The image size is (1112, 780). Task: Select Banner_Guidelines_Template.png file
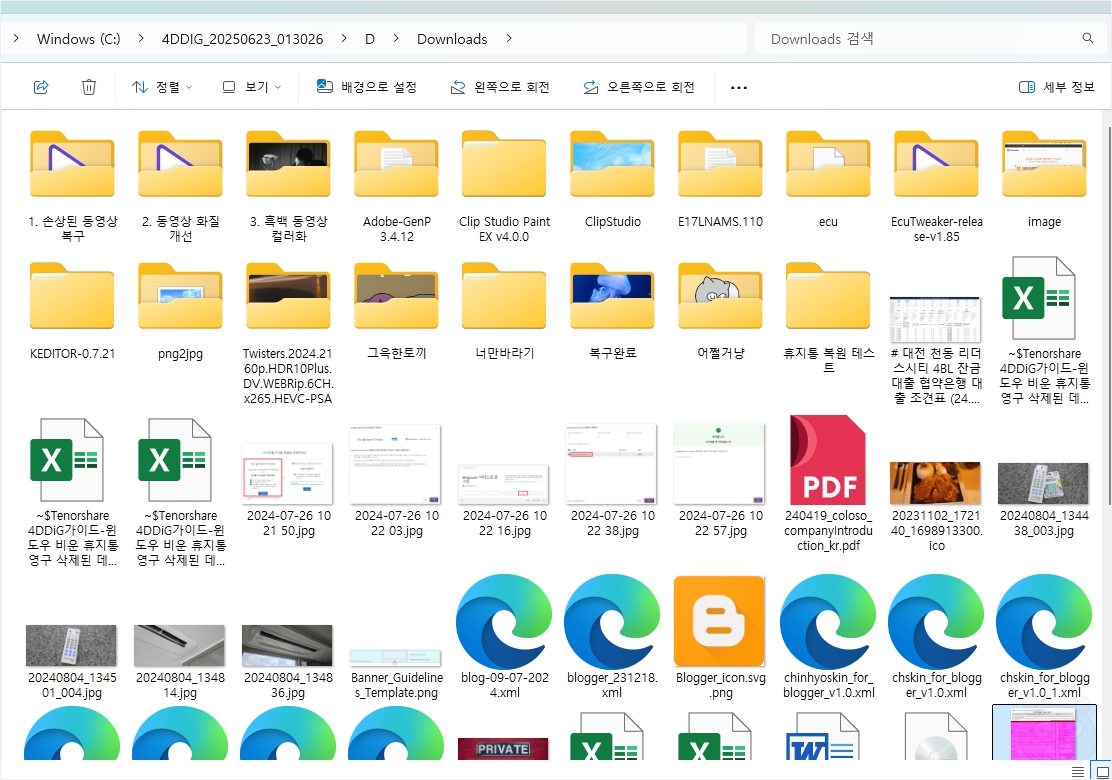click(396, 674)
